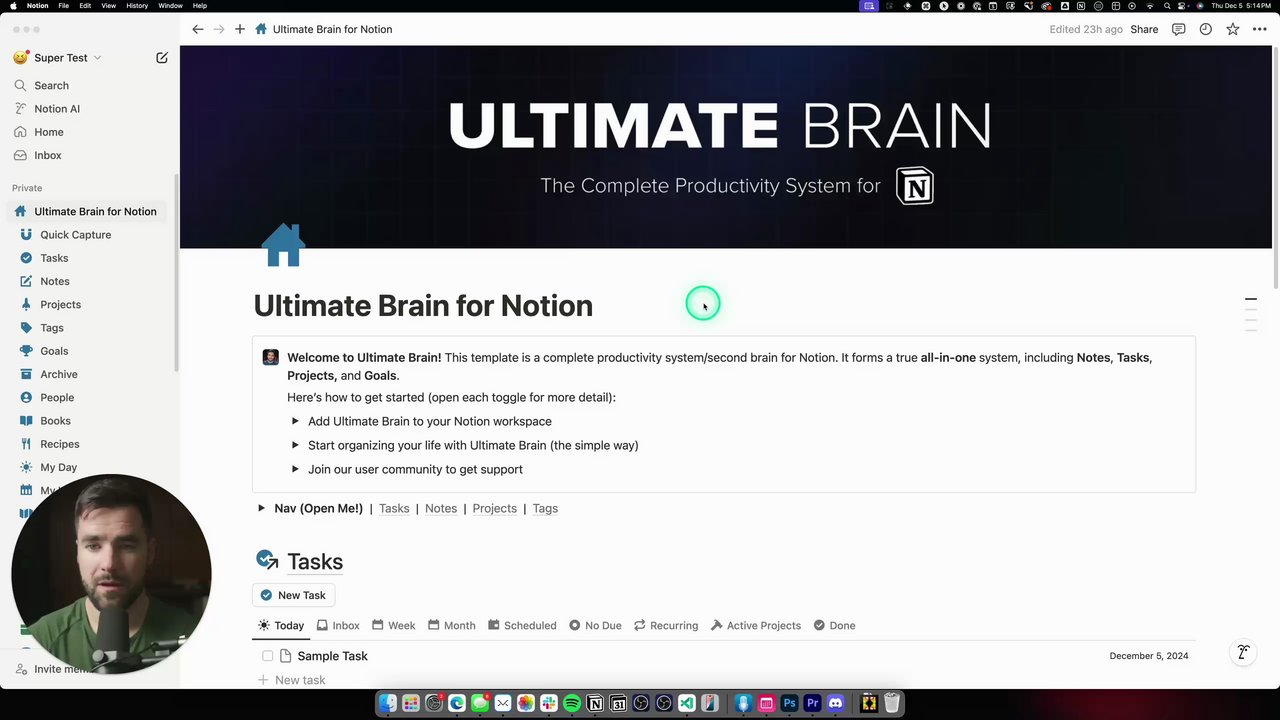Click the Share button

(x=1144, y=29)
